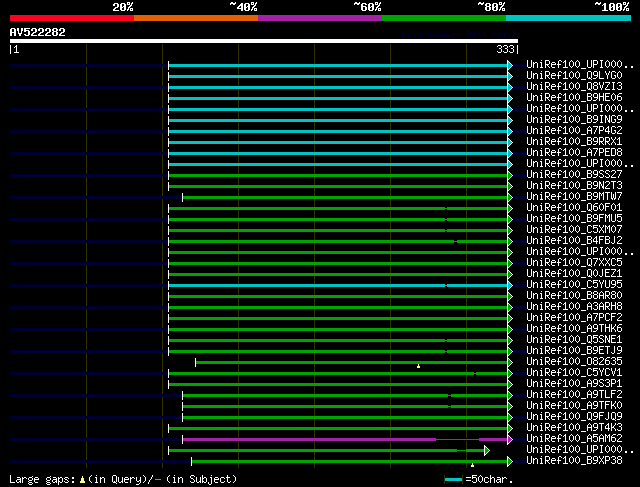This screenshot has width=640, height=487.
Task: Click the white query sequence bar
Action: click(264, 41)
